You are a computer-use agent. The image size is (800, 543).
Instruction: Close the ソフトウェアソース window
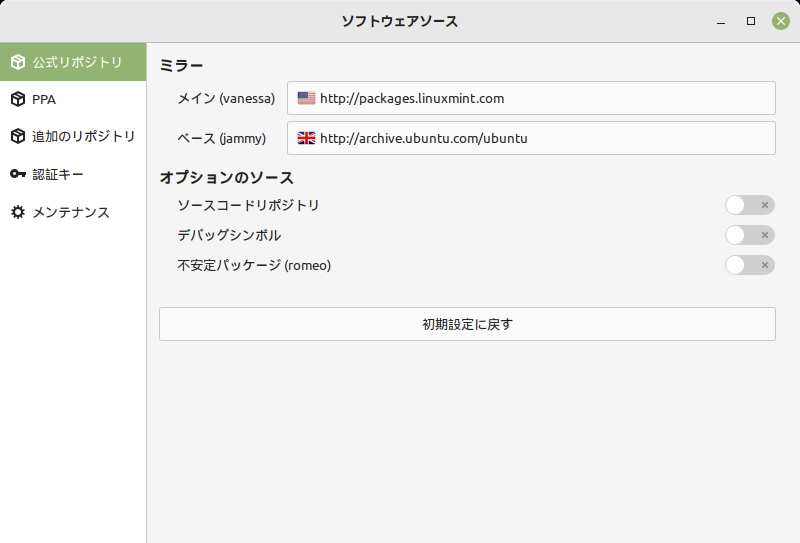click(x=781, y=21)
